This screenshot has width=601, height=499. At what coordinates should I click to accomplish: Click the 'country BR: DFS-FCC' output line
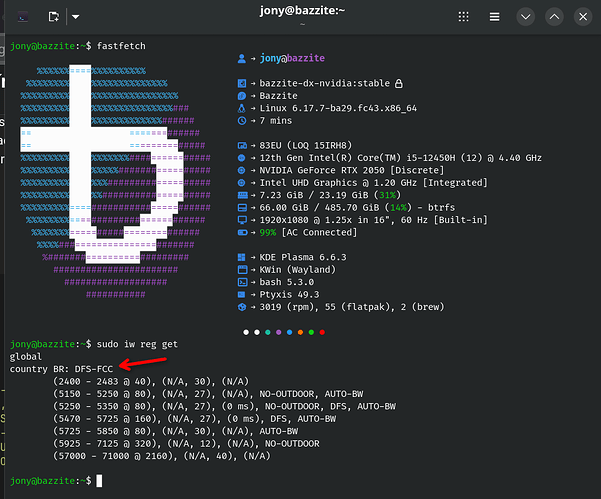61,369
